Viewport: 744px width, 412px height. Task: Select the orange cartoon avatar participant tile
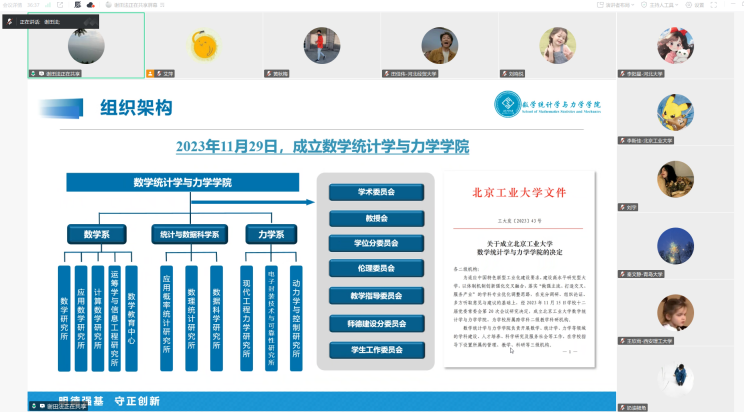pyautogui.click(x=203, y=45)
